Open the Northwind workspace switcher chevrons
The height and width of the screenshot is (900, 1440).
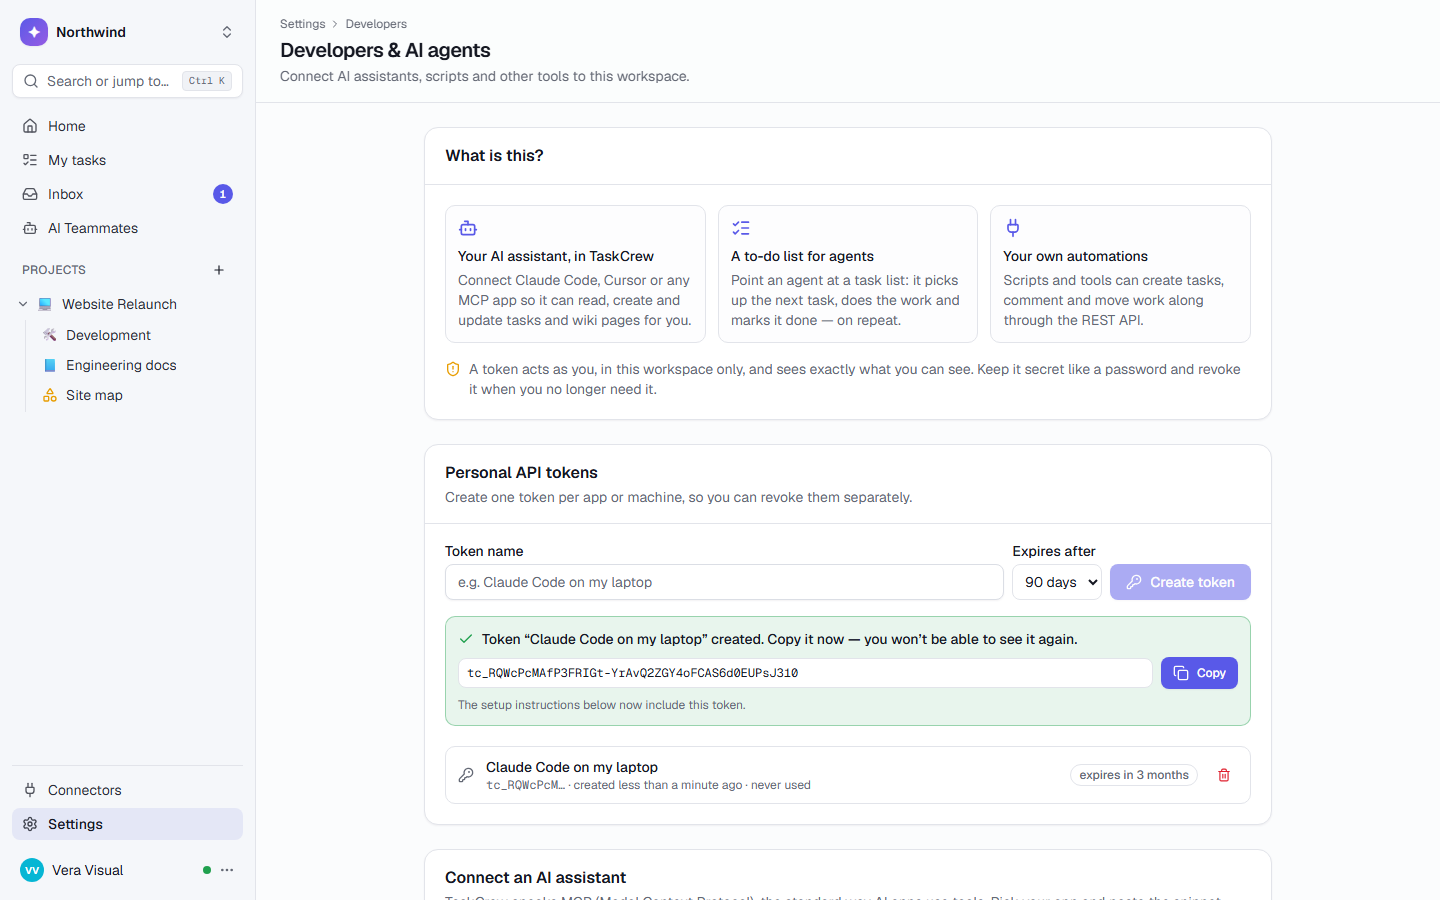tap(227, 32)
